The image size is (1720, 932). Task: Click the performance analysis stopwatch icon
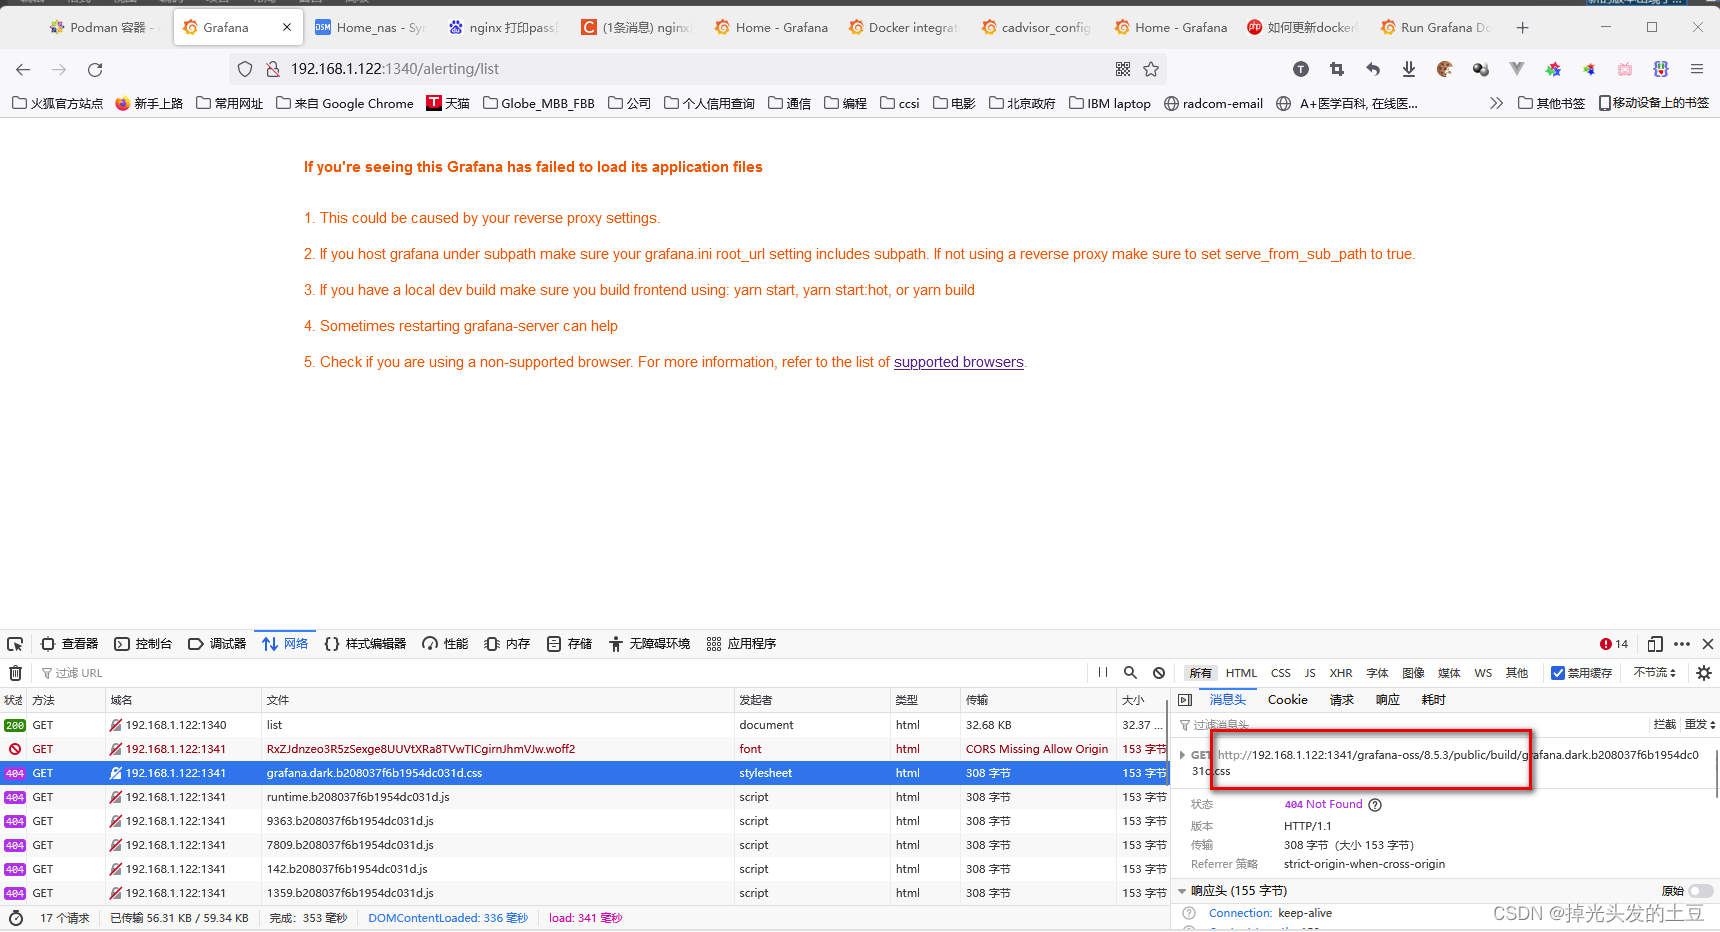tap(15, 918)
